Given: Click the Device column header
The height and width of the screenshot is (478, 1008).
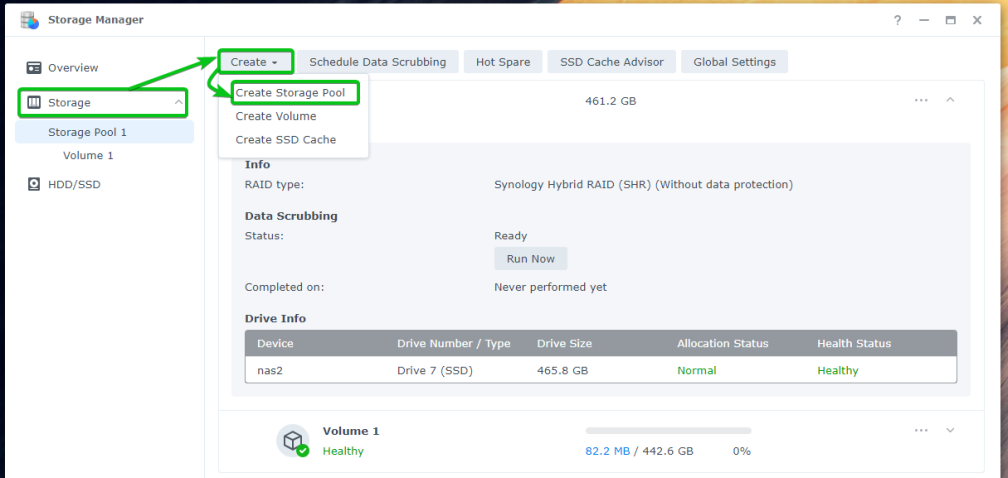Looking at the screenshot, I should click(x=275, y=344).
